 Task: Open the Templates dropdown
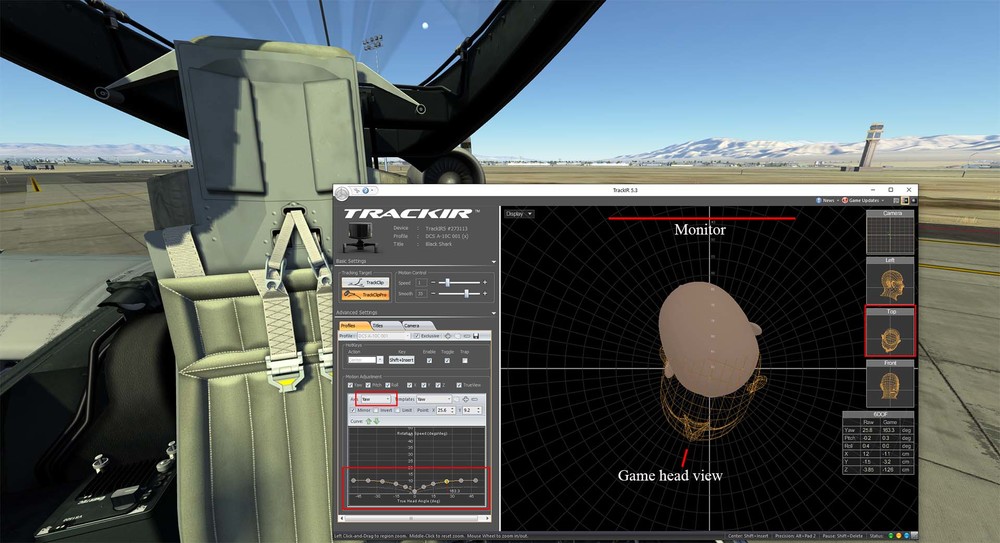click(434, 399)
